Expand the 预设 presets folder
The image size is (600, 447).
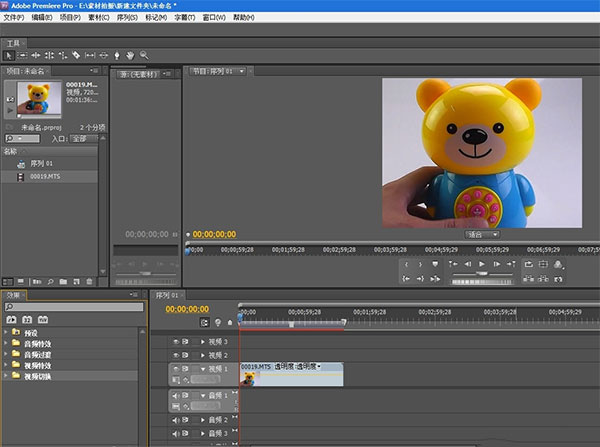pos(5,332)
